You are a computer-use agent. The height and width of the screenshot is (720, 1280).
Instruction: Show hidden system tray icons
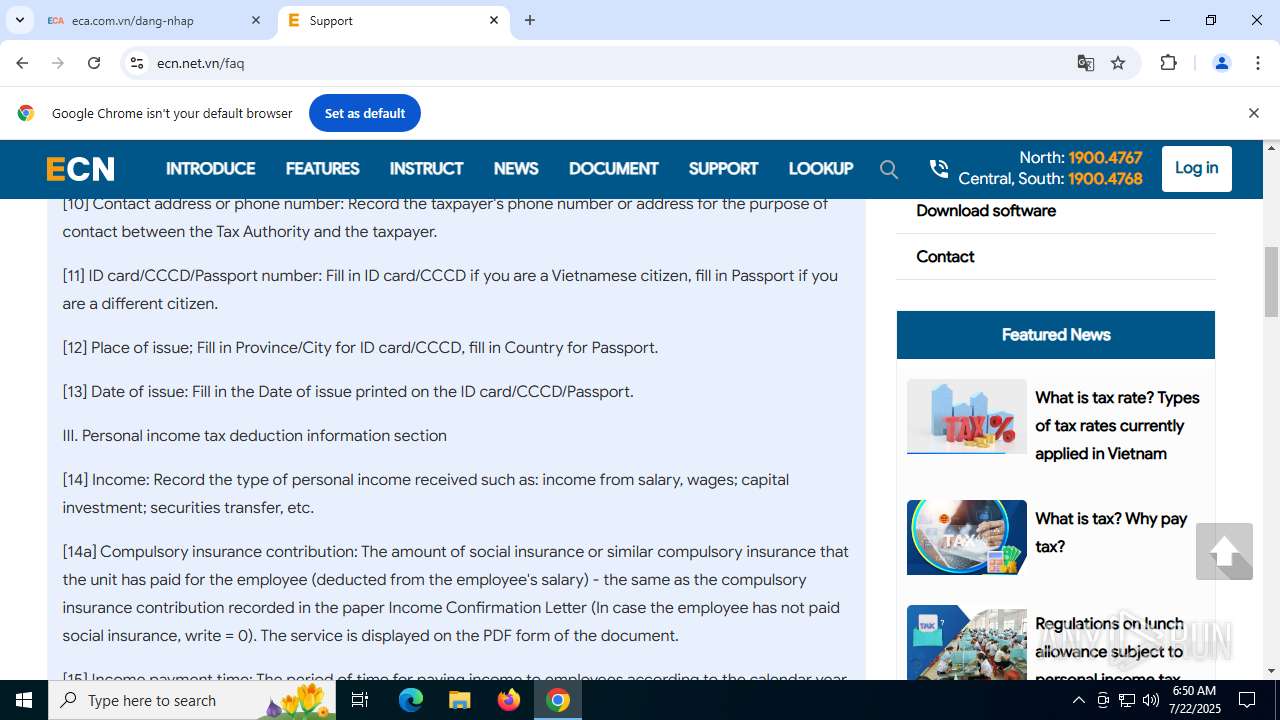[x=1078, y=700]
